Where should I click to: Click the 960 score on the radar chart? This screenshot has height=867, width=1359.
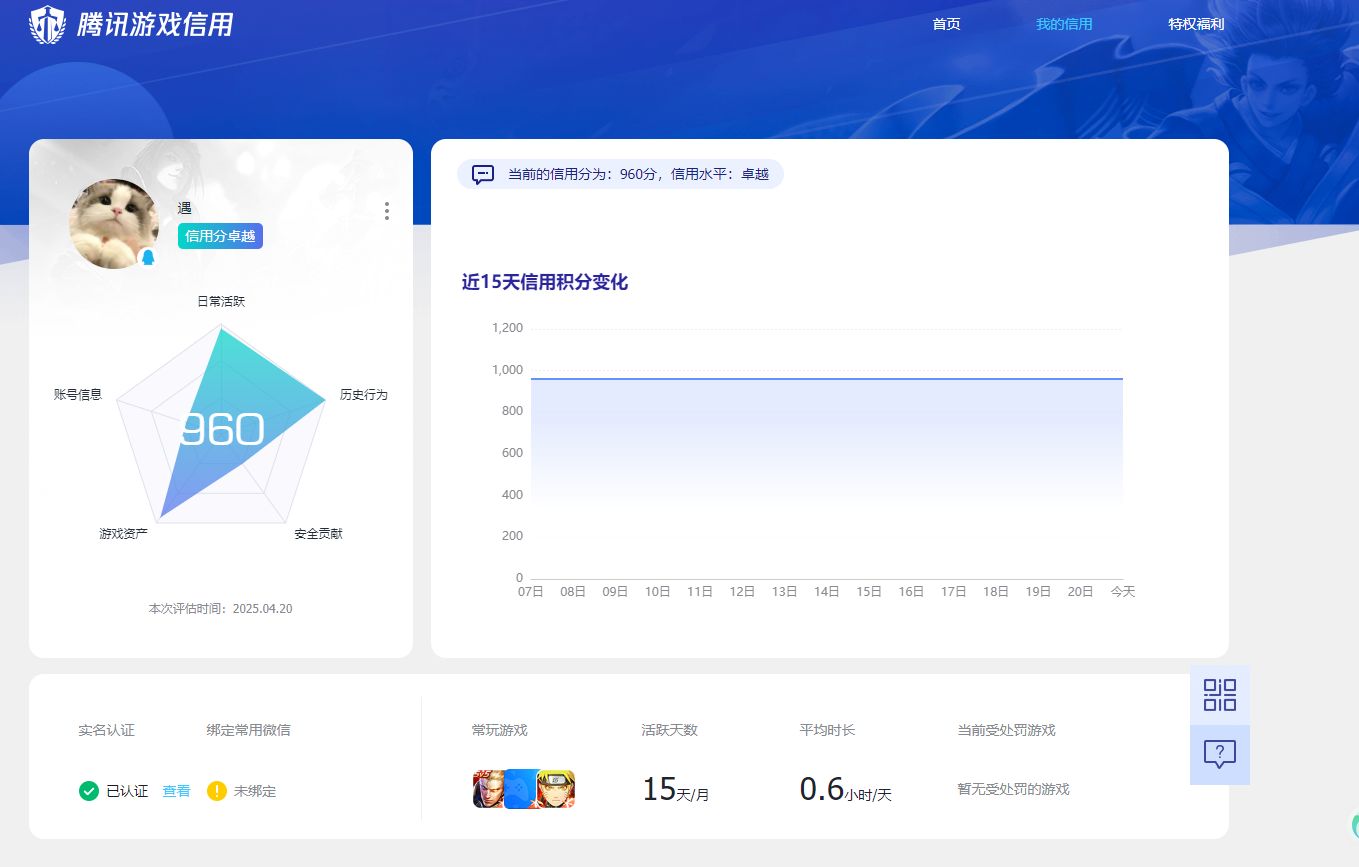(221, 430)
